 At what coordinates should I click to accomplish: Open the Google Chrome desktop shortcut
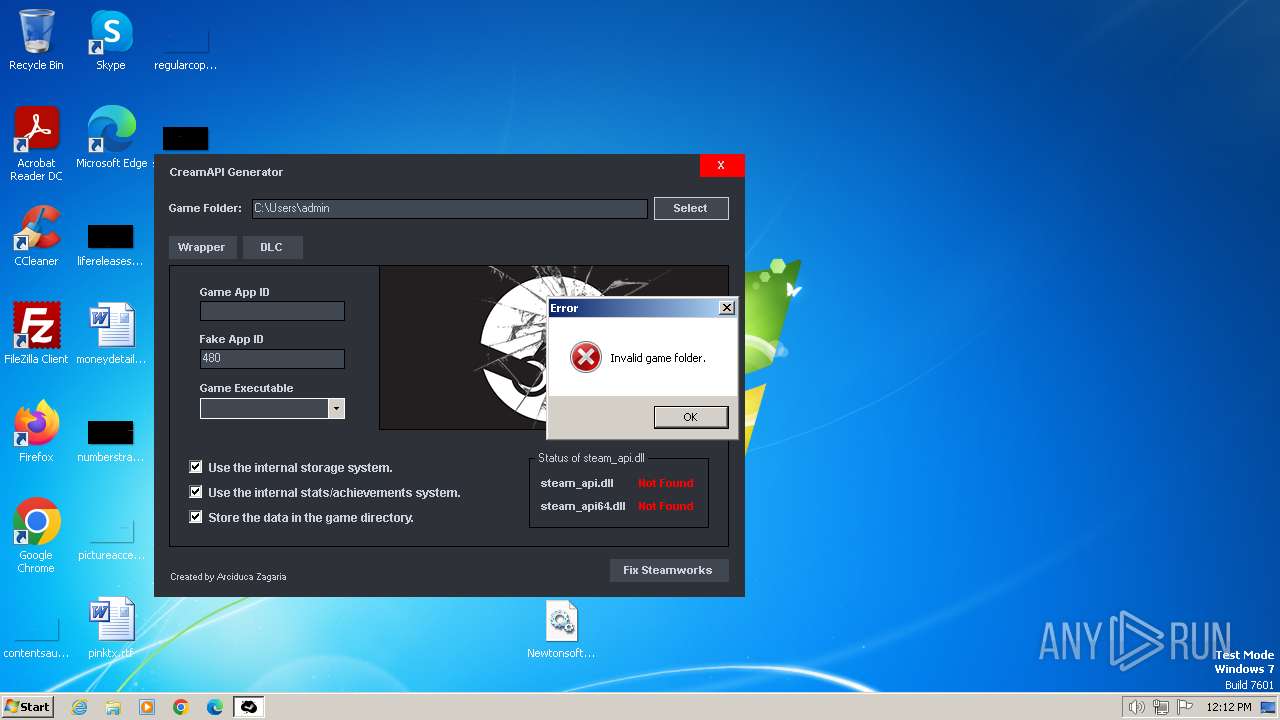tap(36, 536)
